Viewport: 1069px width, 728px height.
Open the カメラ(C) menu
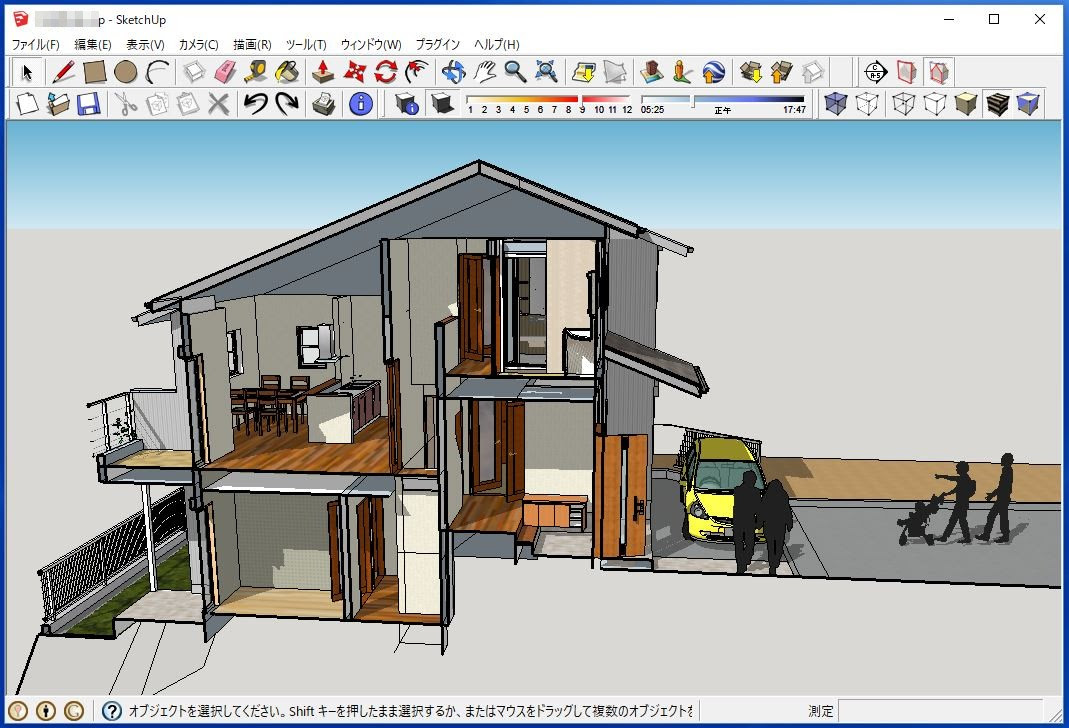pyautogui.click(x=198, y=44)
